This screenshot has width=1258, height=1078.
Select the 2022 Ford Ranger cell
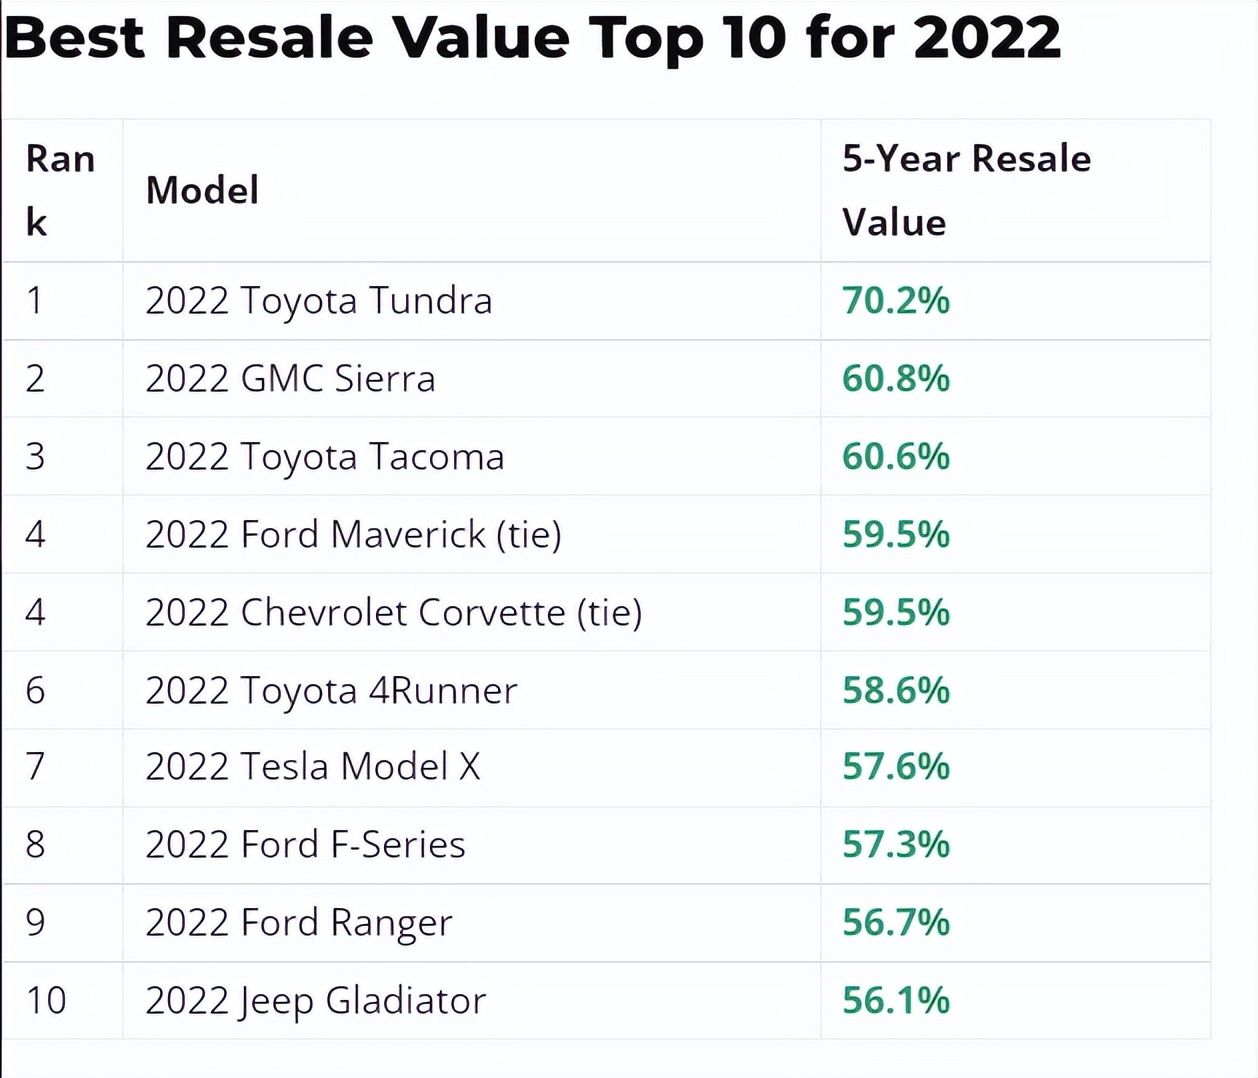298,923
